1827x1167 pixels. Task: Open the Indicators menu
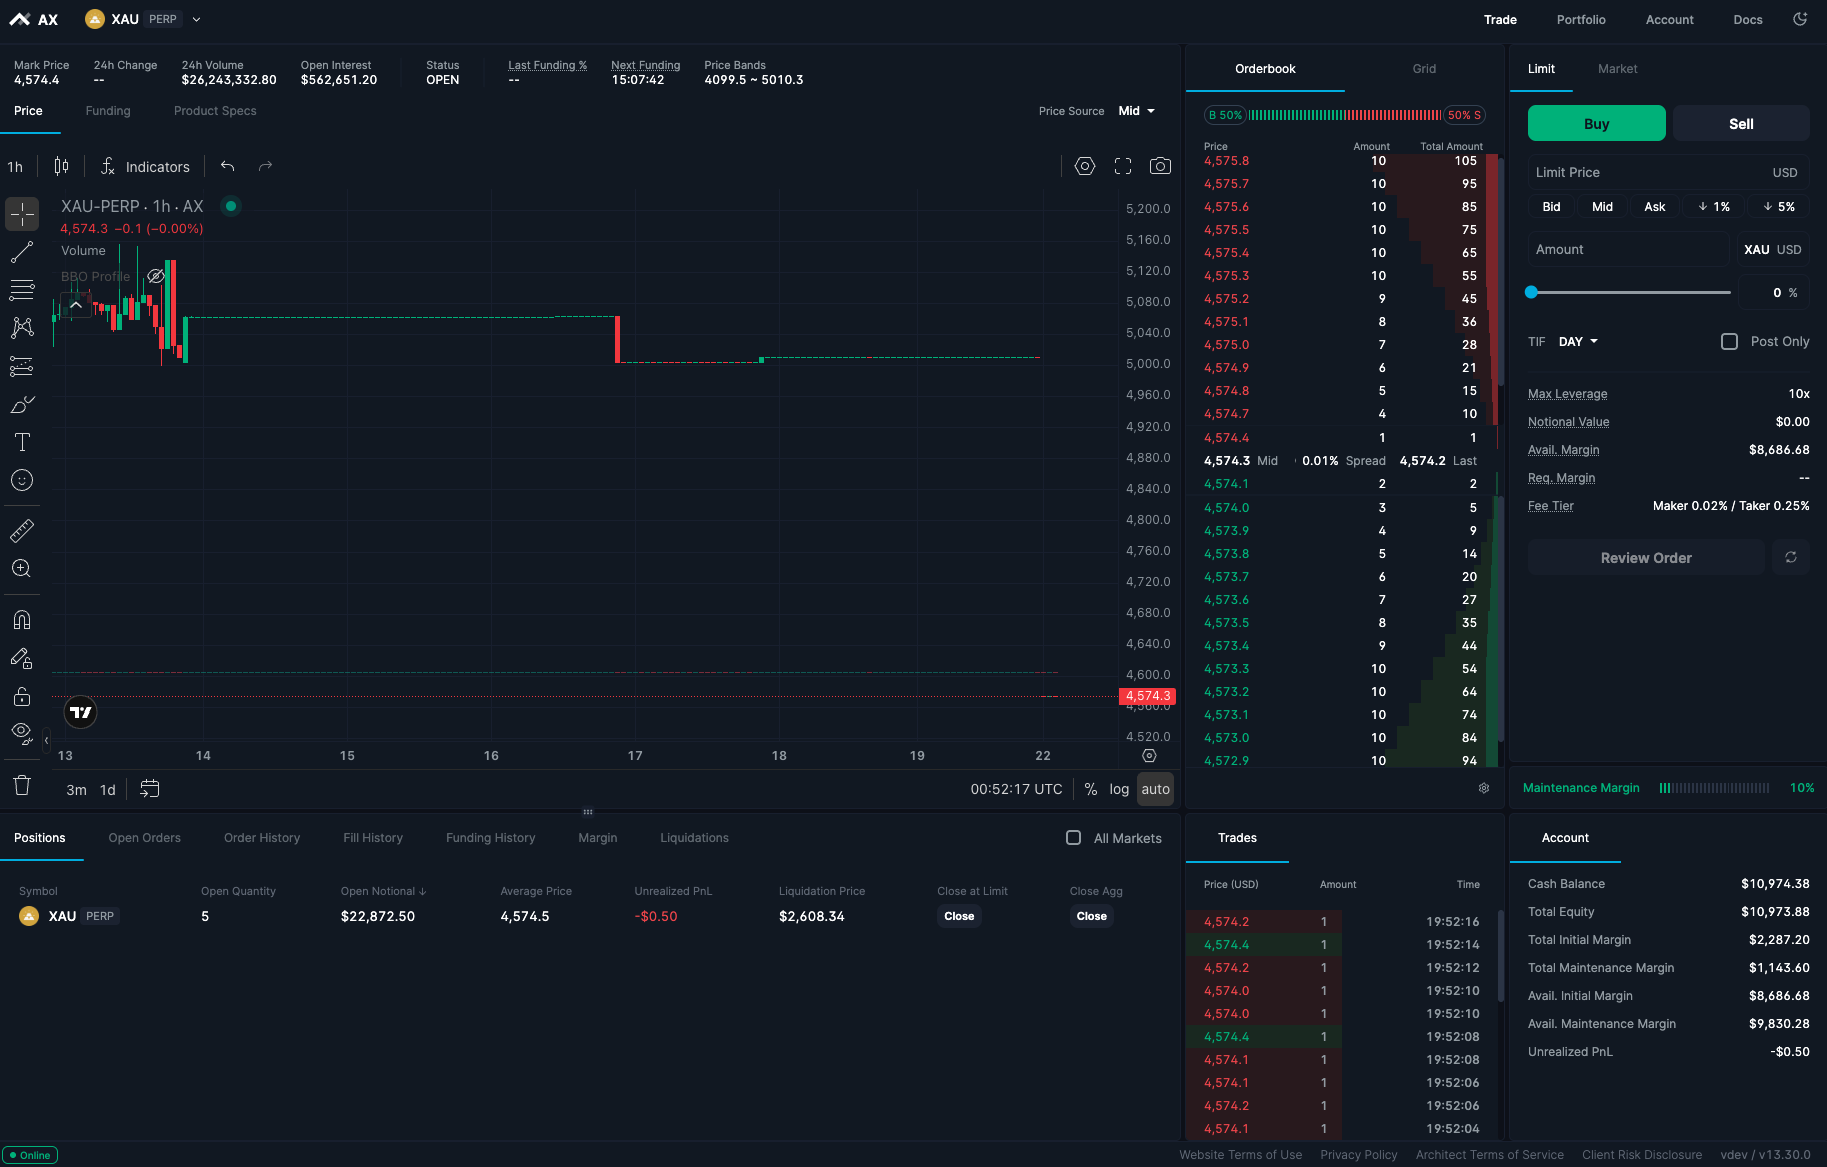(x=146, y=166)
